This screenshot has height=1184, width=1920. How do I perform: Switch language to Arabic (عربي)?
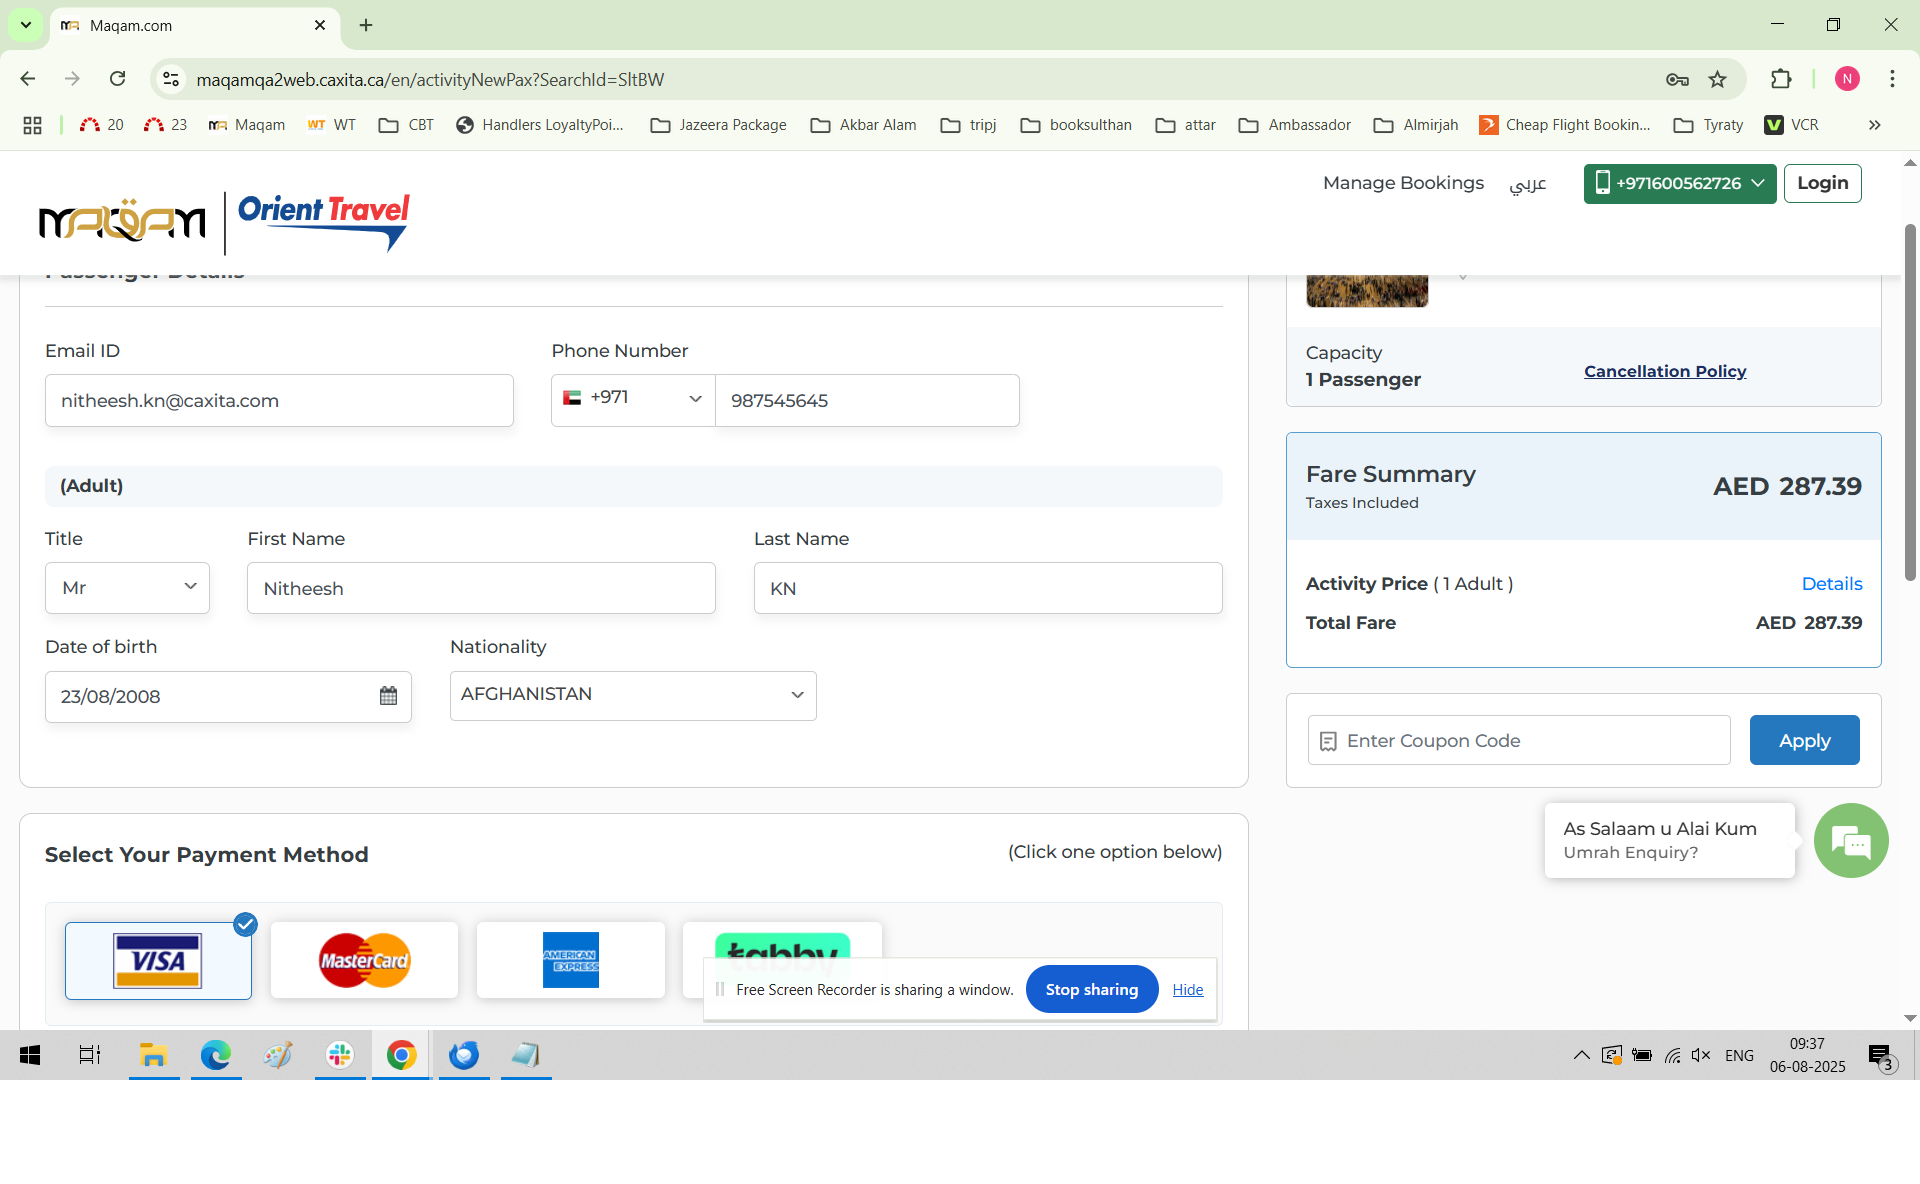point(1527,184)
